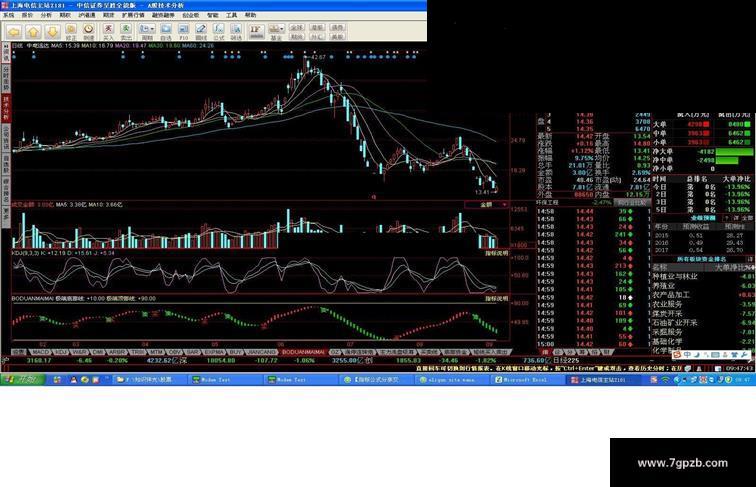Switch to the SAR indicator tab
The image size is (756, 487).
pos(193,352)
